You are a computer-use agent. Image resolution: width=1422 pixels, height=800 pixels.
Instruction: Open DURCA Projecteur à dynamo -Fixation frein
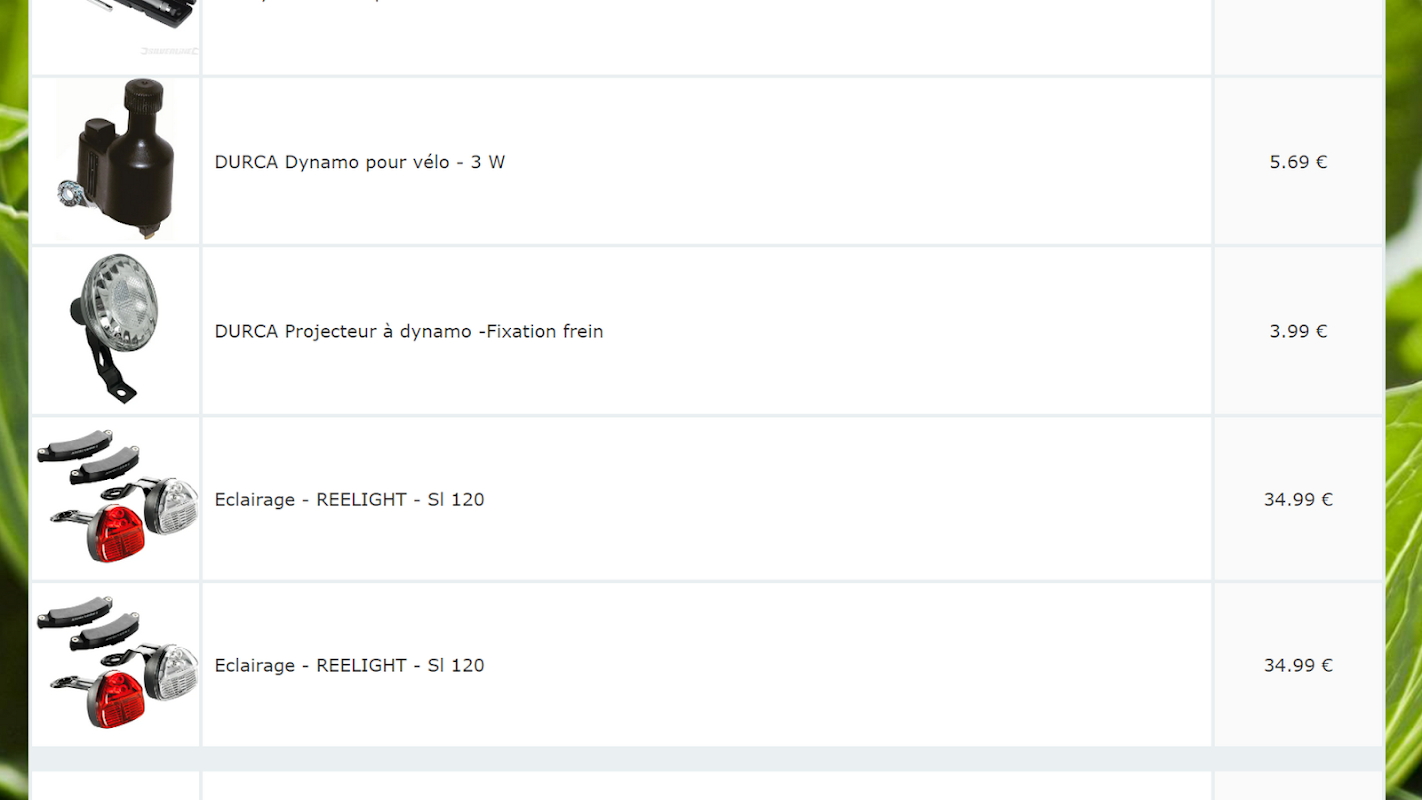[409, 331]
